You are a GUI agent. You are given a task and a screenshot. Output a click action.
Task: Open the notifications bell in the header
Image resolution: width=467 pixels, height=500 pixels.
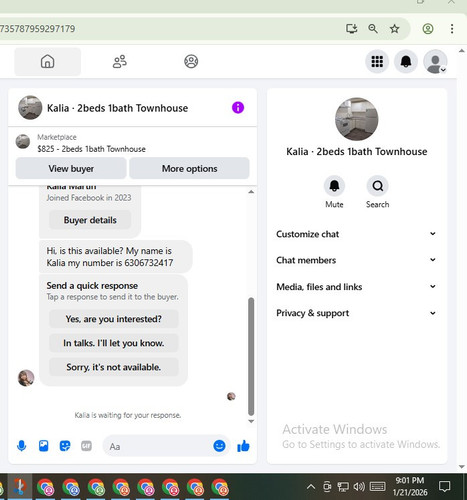click(x=406, y=62)
